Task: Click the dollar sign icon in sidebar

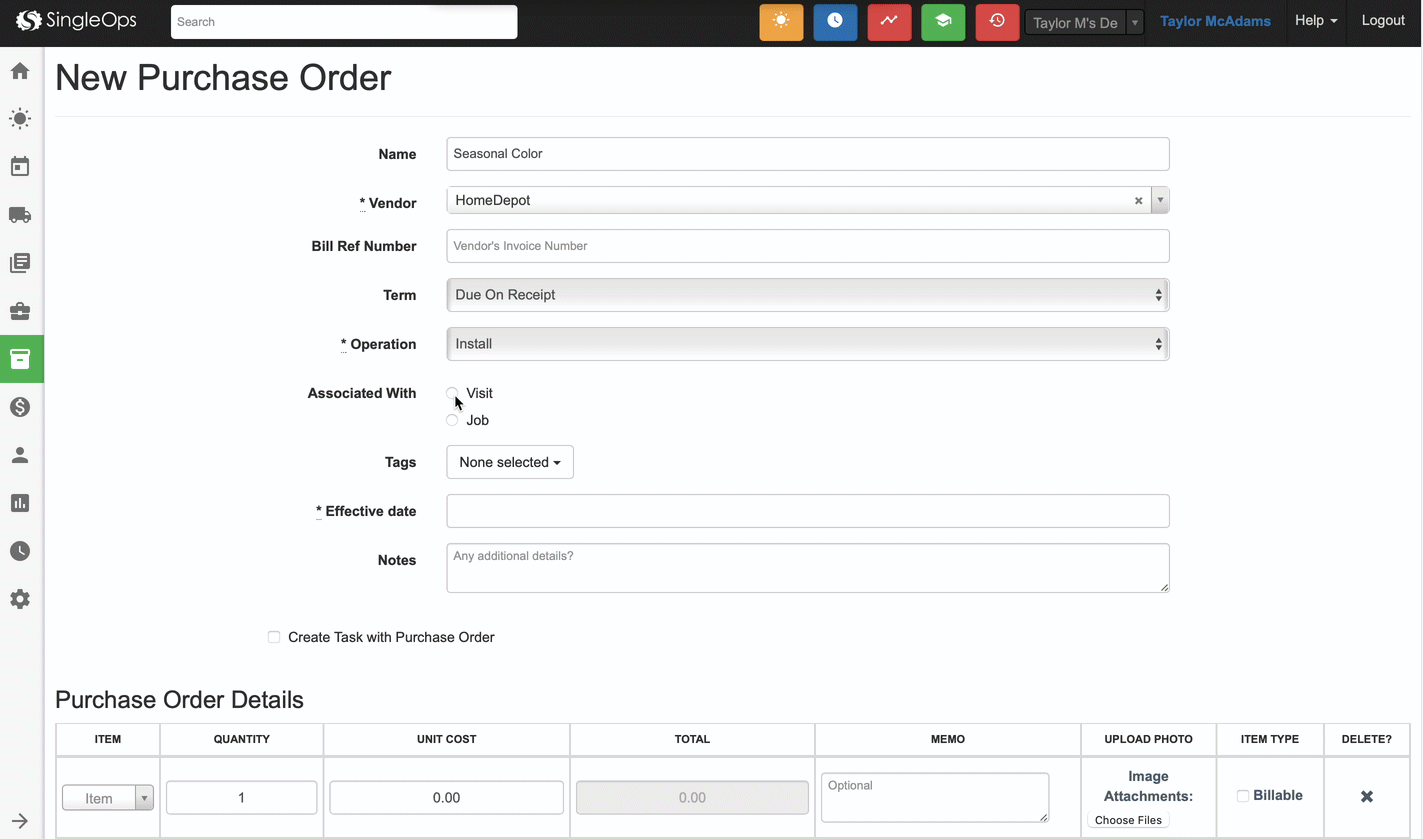Action: point(20,407)
